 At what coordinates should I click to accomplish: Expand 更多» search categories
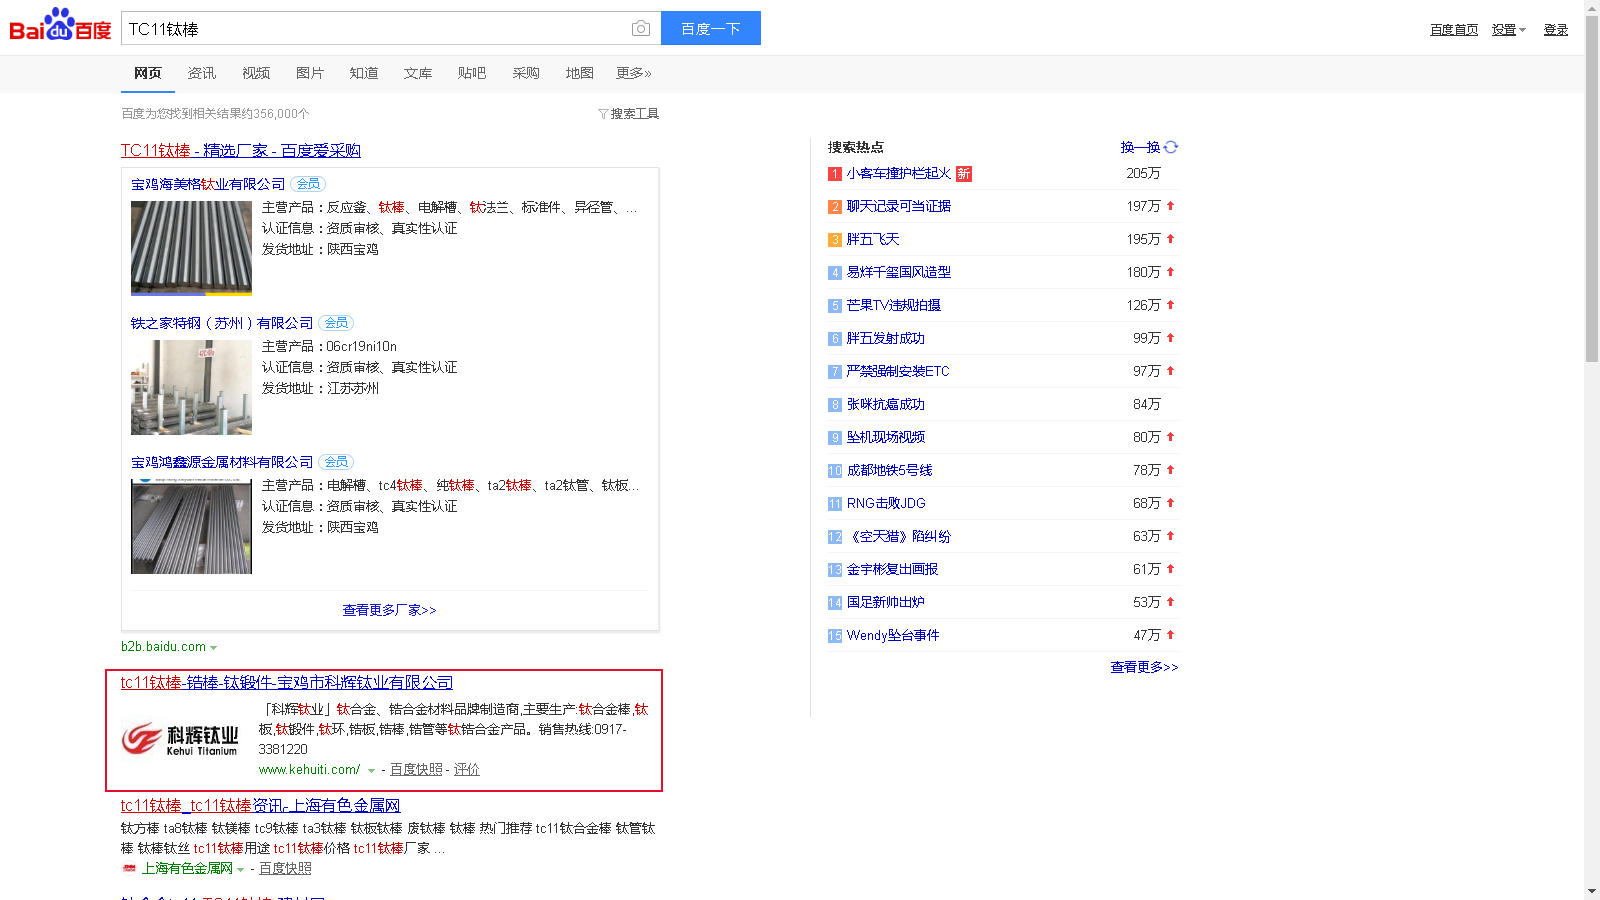pos(634,73)
